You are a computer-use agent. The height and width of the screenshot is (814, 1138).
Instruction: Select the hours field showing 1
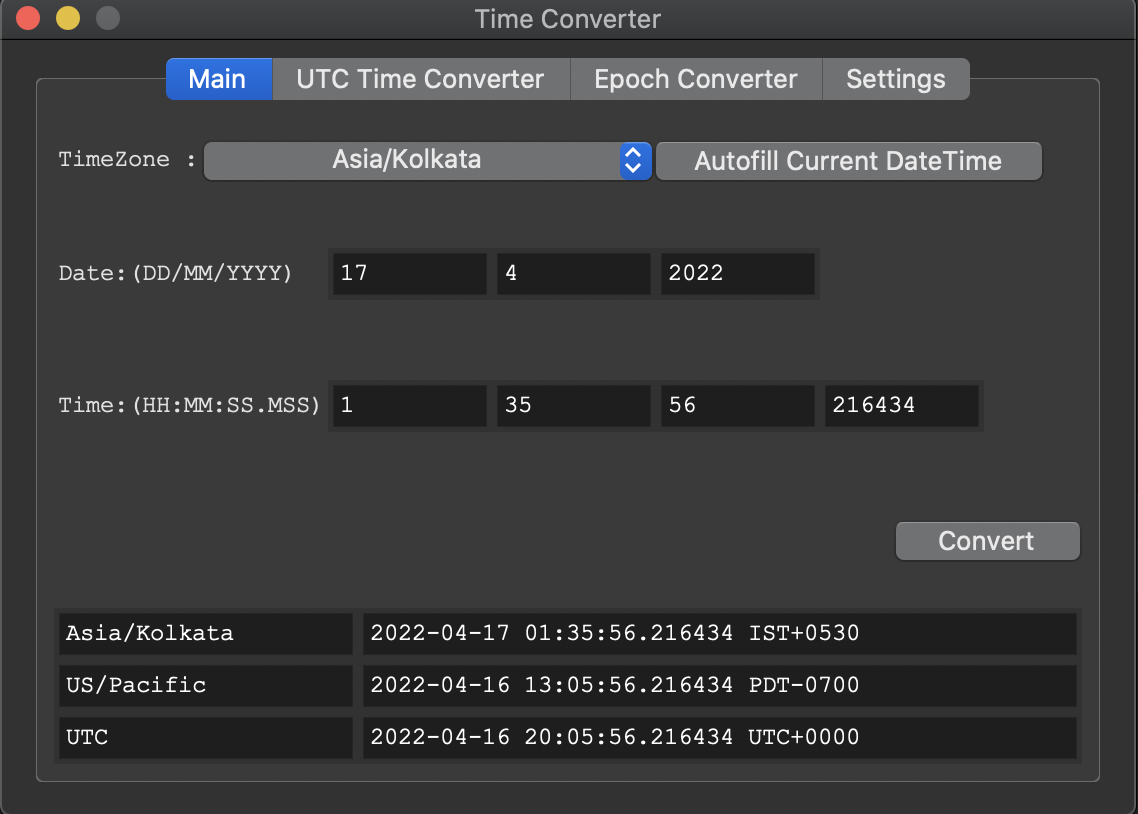pos(409,406)
